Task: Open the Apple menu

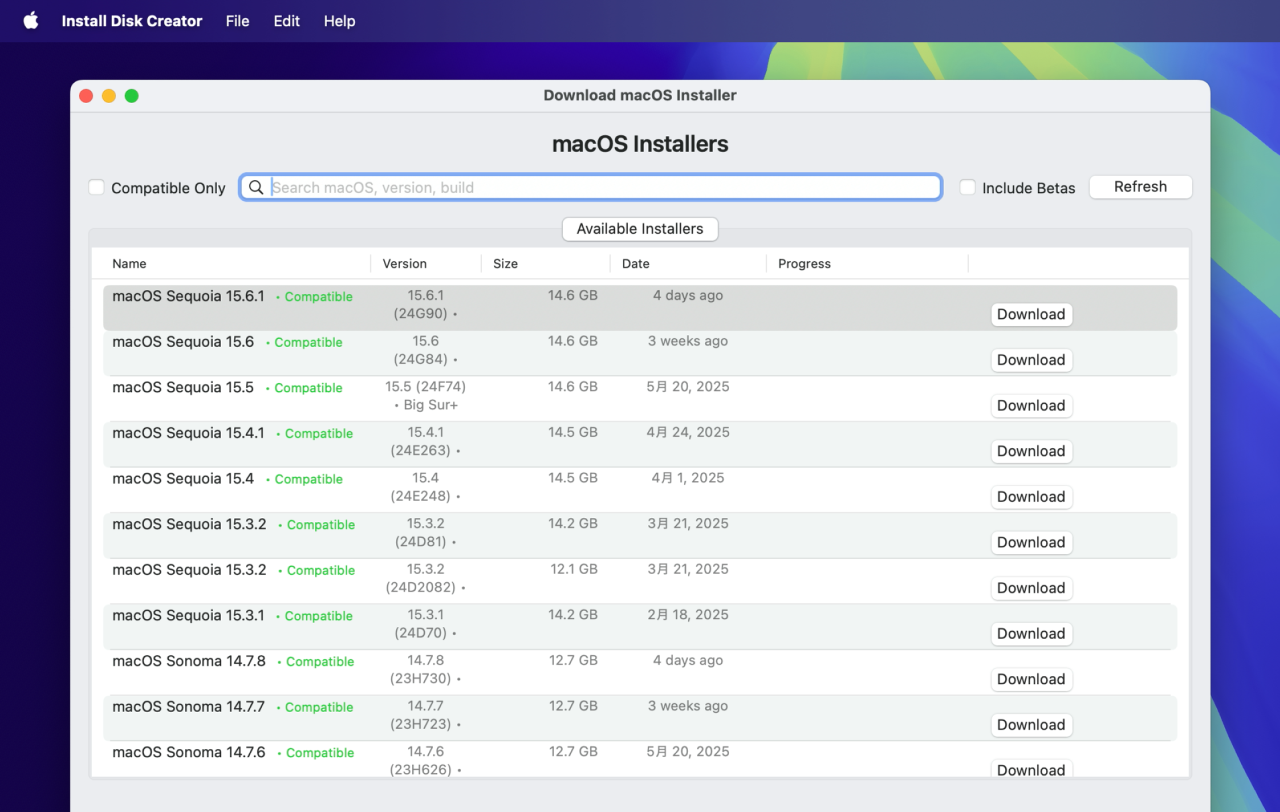Action: [x=29, y=20]
